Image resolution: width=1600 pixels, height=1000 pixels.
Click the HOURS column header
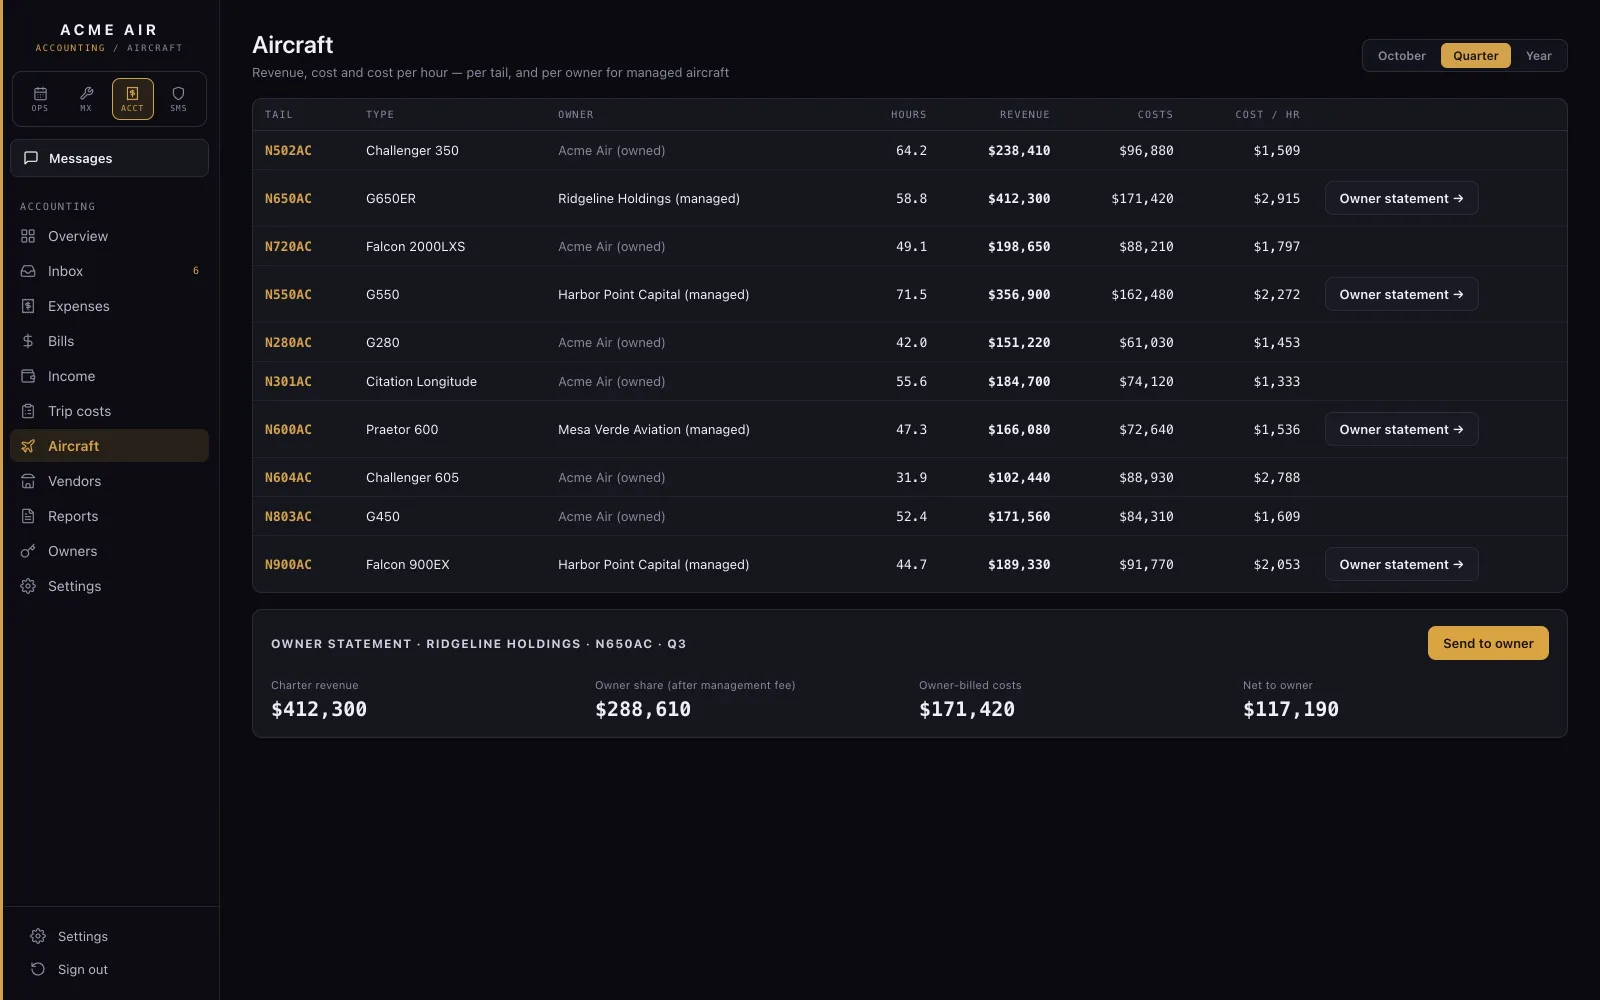pyautogui.click(x=908, y=114)
